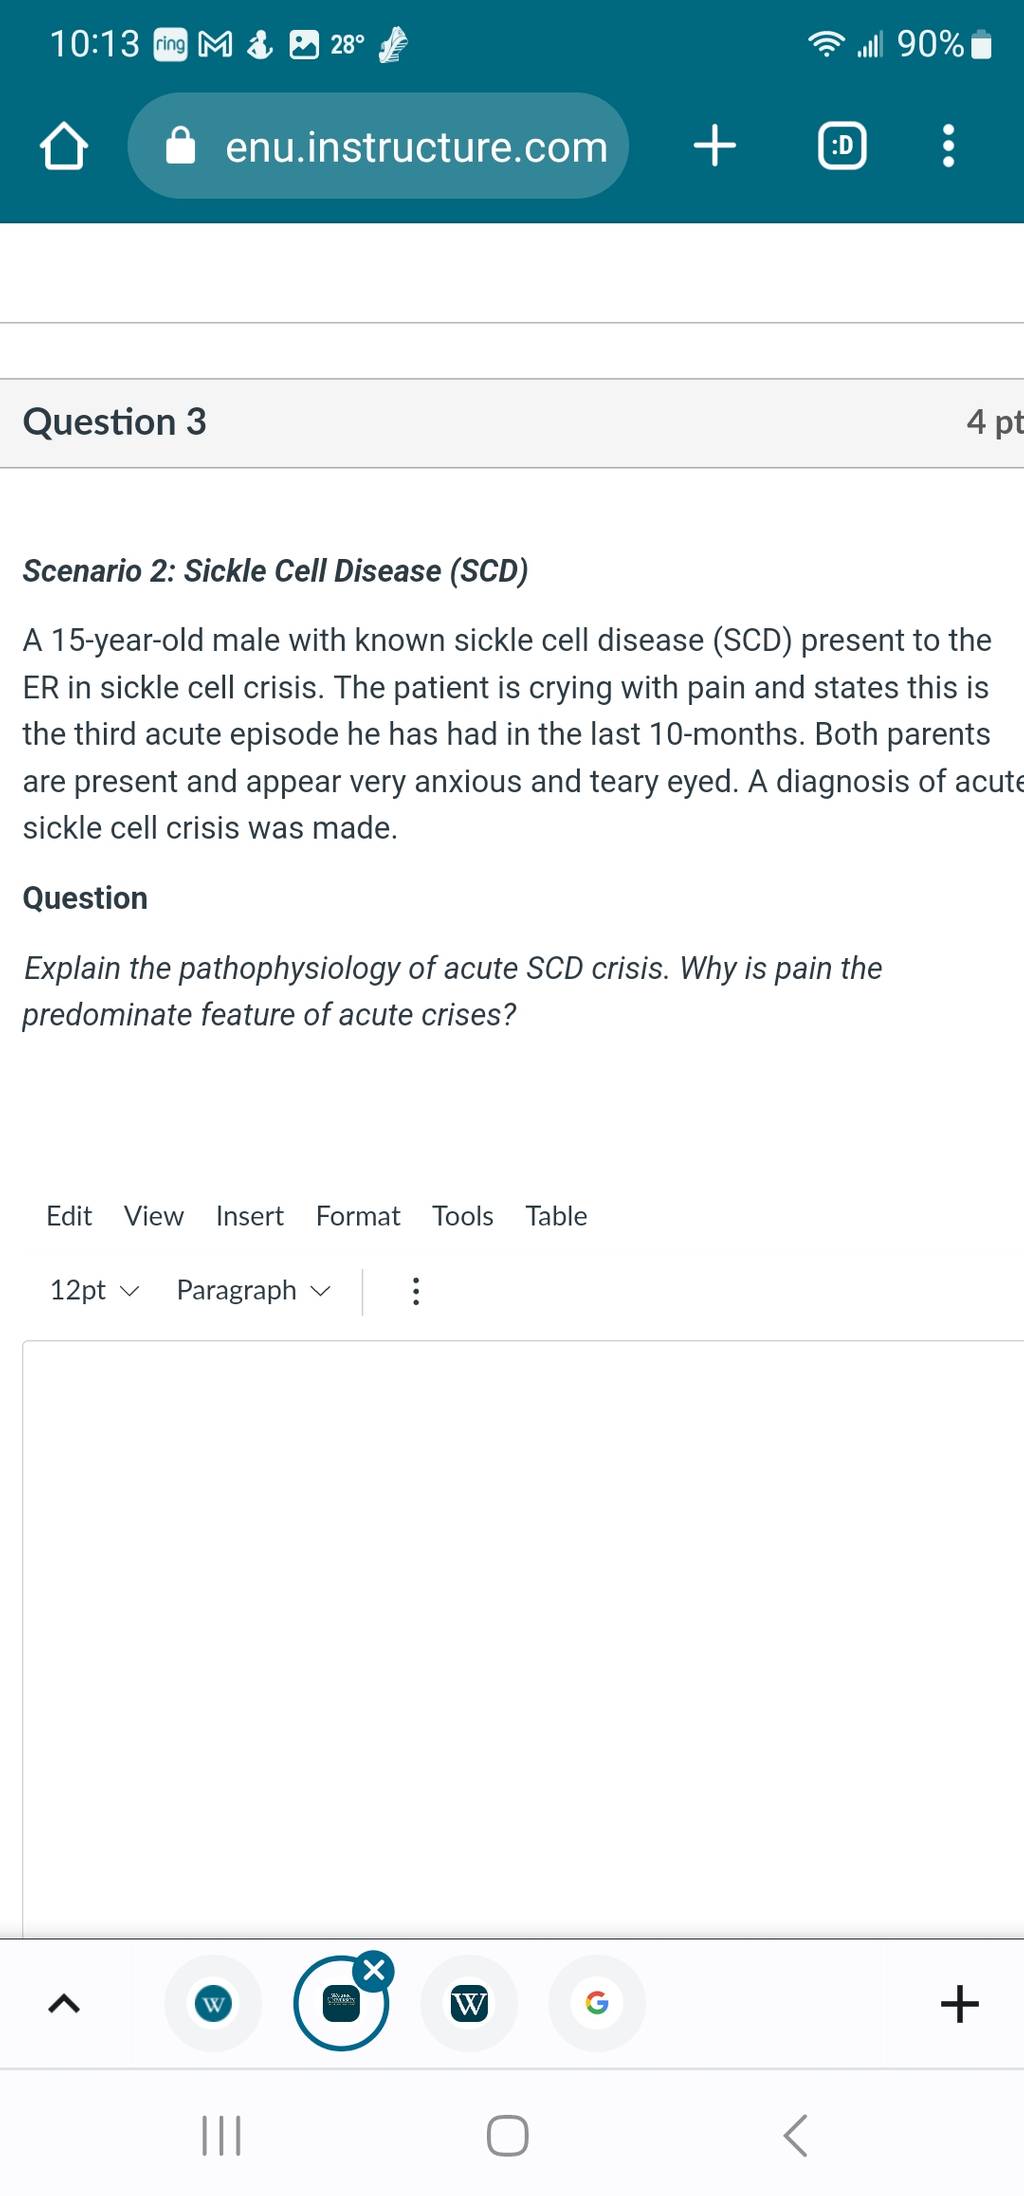Open the 12pt font size dropdown
Image resolution: width=1024 pixels, height=2196 pixels.
pos(94,1290)
